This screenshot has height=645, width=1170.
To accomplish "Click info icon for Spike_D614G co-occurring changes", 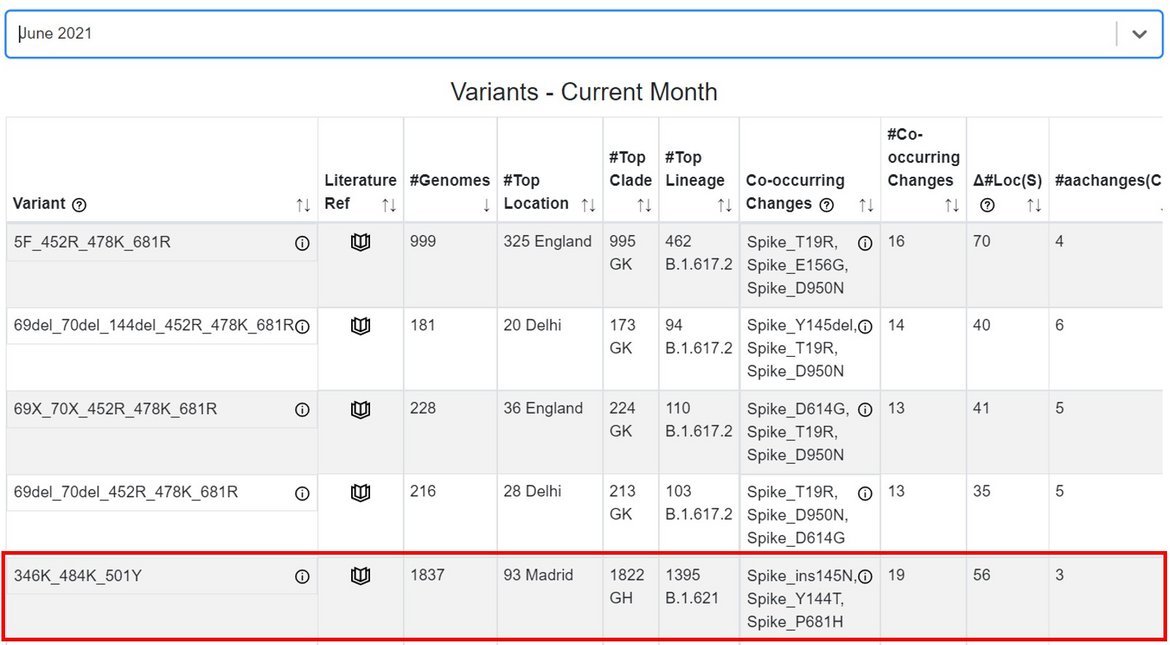I will pos(866,410).
